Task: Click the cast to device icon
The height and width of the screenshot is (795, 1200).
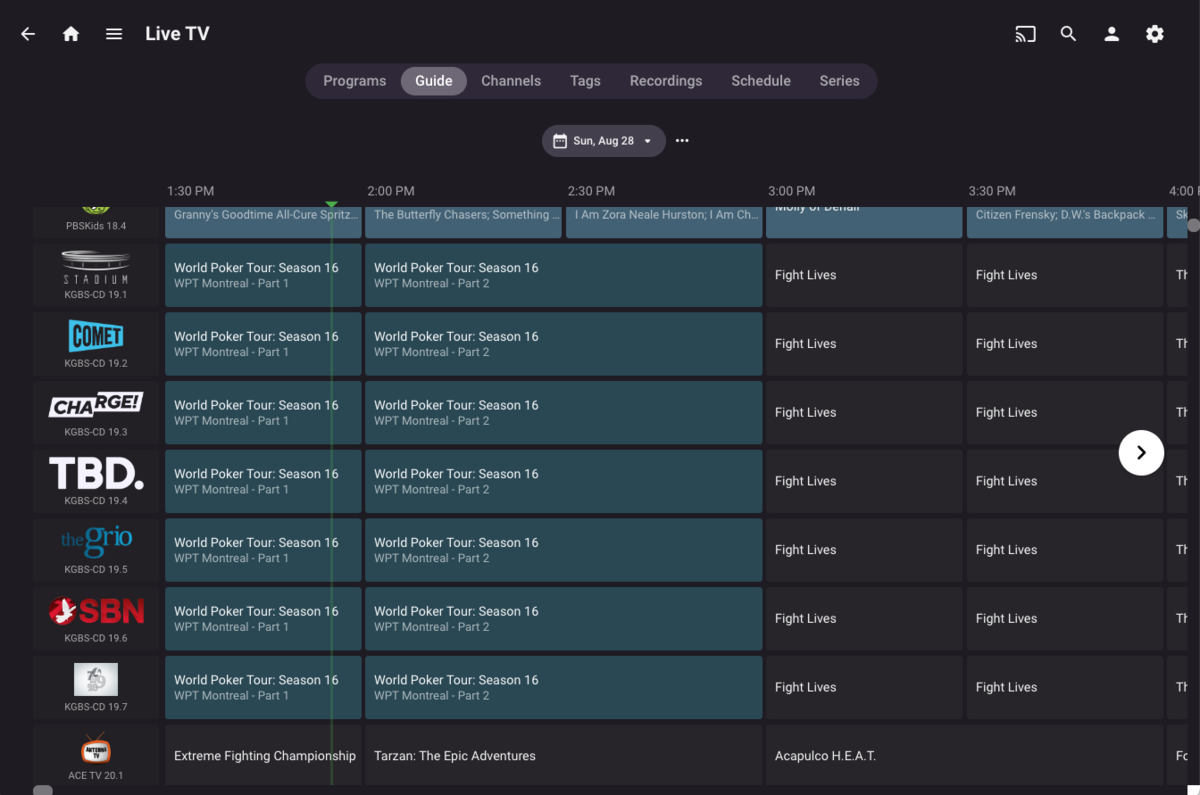Action: (1025, 34)
